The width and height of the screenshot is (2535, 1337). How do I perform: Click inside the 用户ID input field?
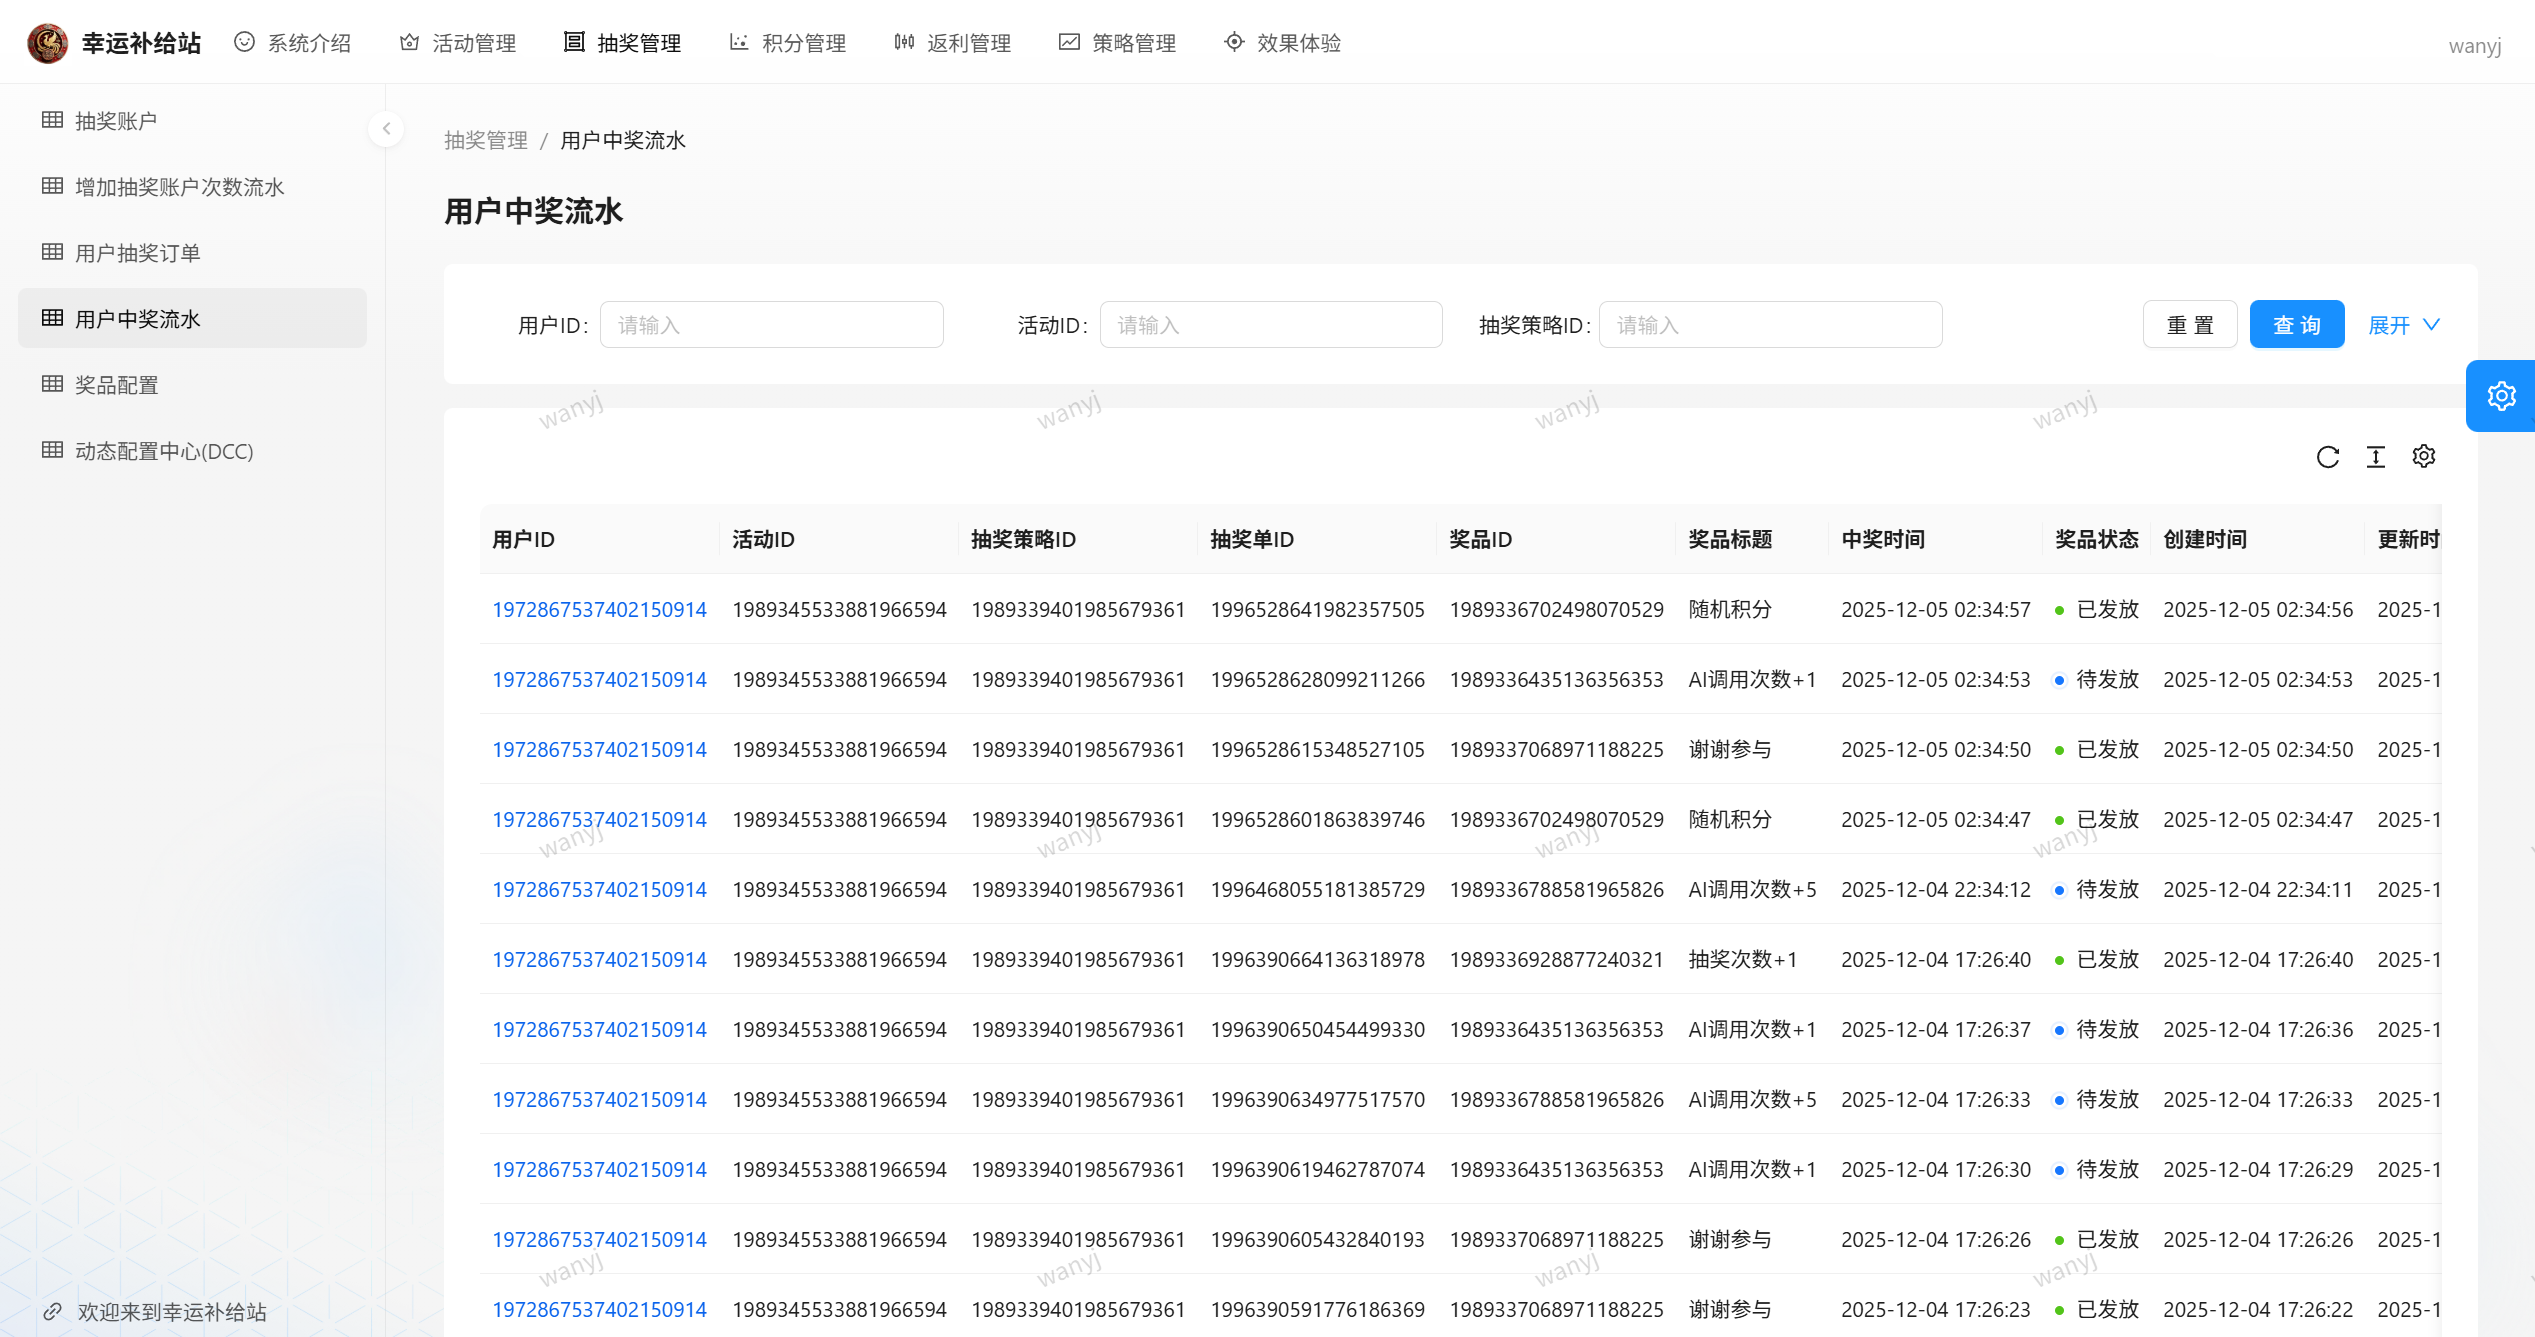[x=771, y=324]
